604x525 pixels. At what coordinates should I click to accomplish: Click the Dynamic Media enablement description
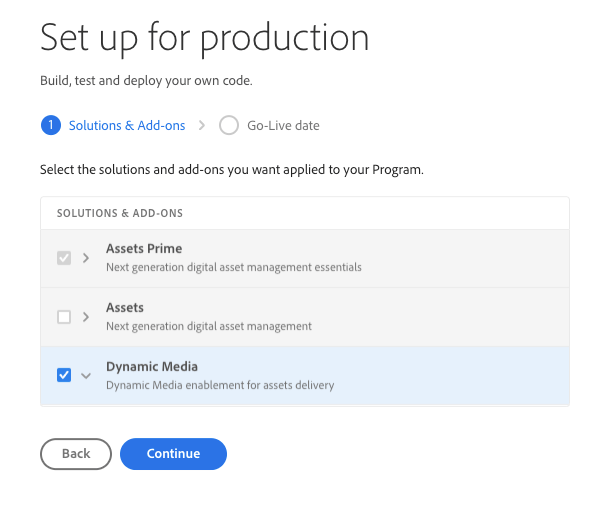pos(219,385)
